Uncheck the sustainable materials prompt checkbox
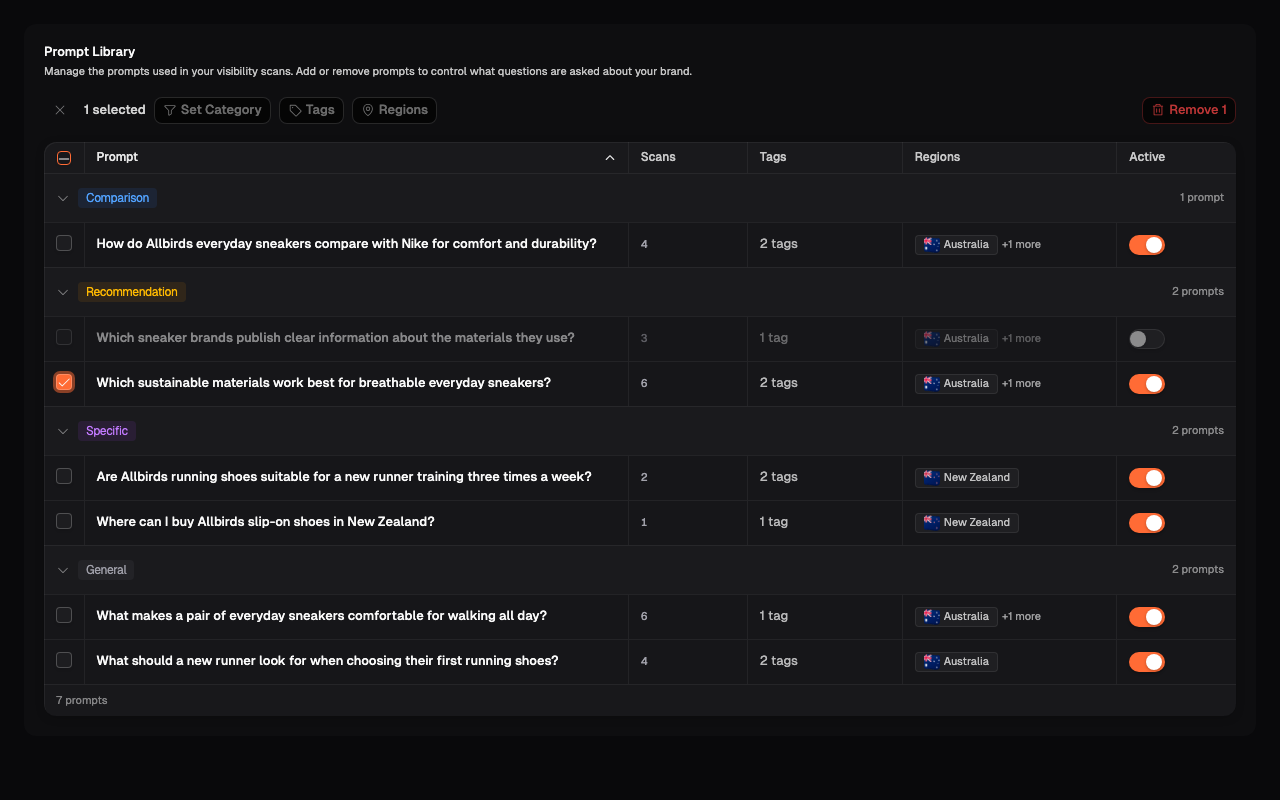Screen dimensions: 1280x800 (x=64, y=383)
